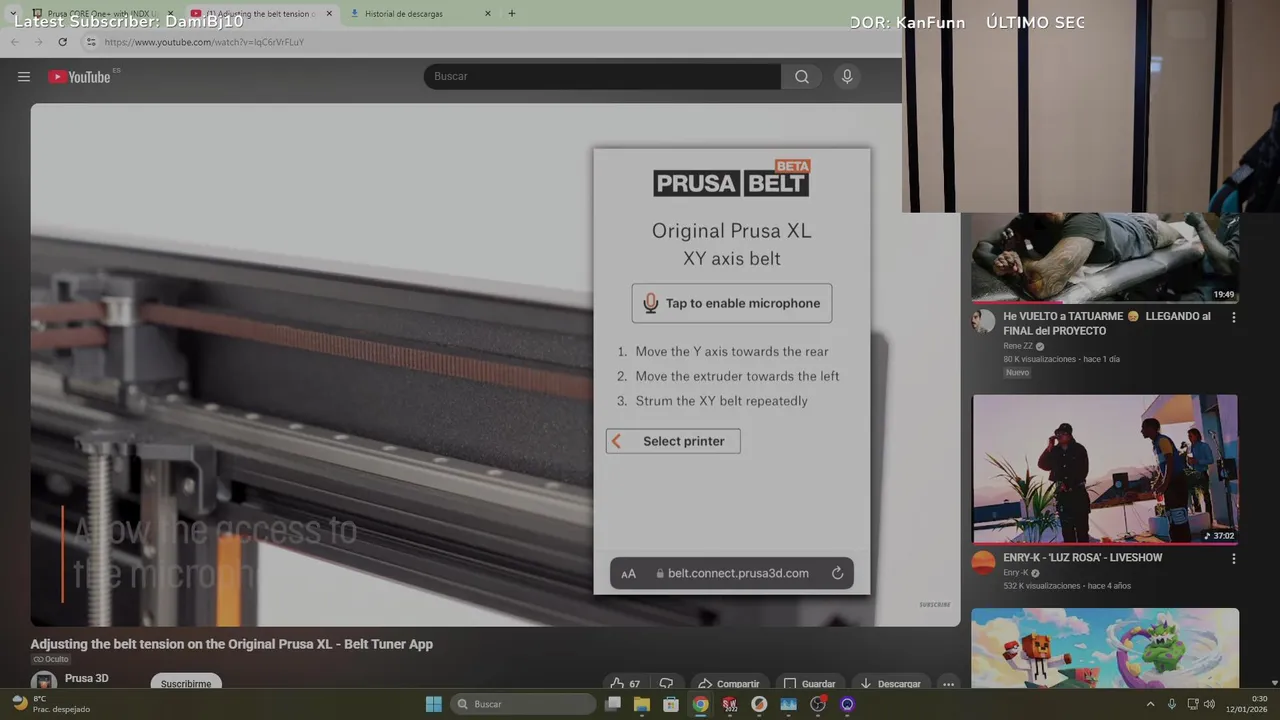Go to YouTube home via logo
The height and width of the screenshot is (720, 1280).
coord(79,77)
